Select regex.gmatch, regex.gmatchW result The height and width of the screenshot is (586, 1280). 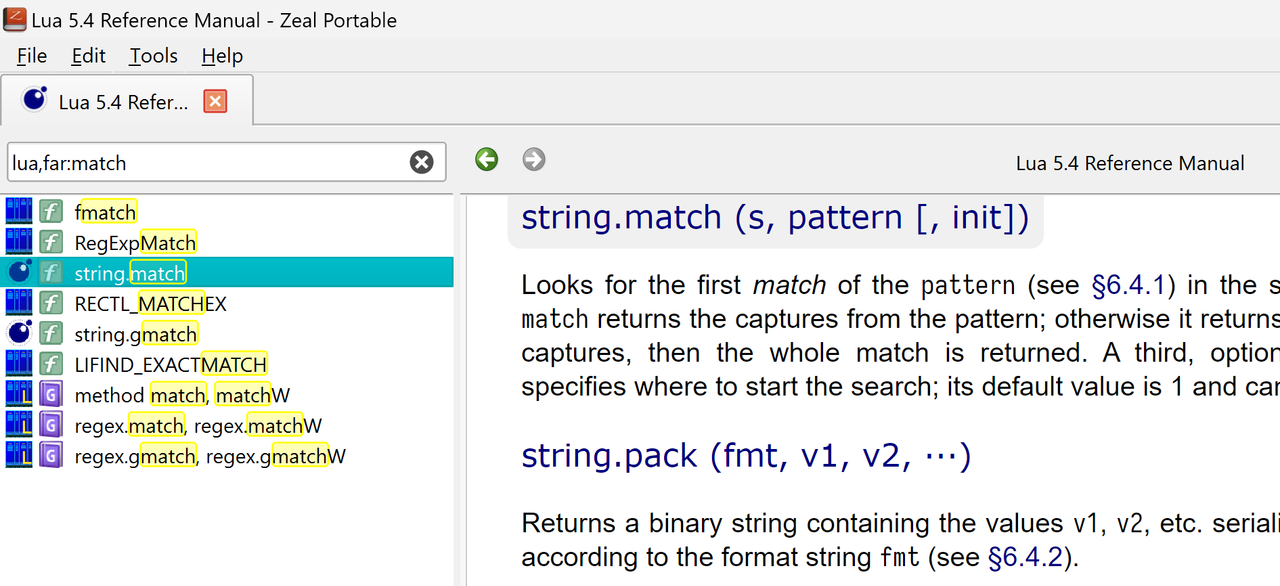(227, 456)
